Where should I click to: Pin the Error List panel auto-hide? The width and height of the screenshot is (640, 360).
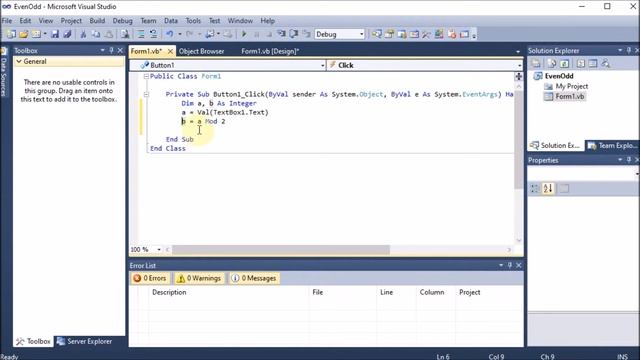tap(510, 265)
